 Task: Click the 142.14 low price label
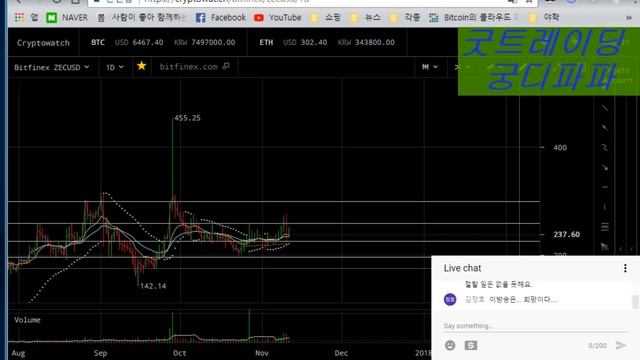click(153, 286)
